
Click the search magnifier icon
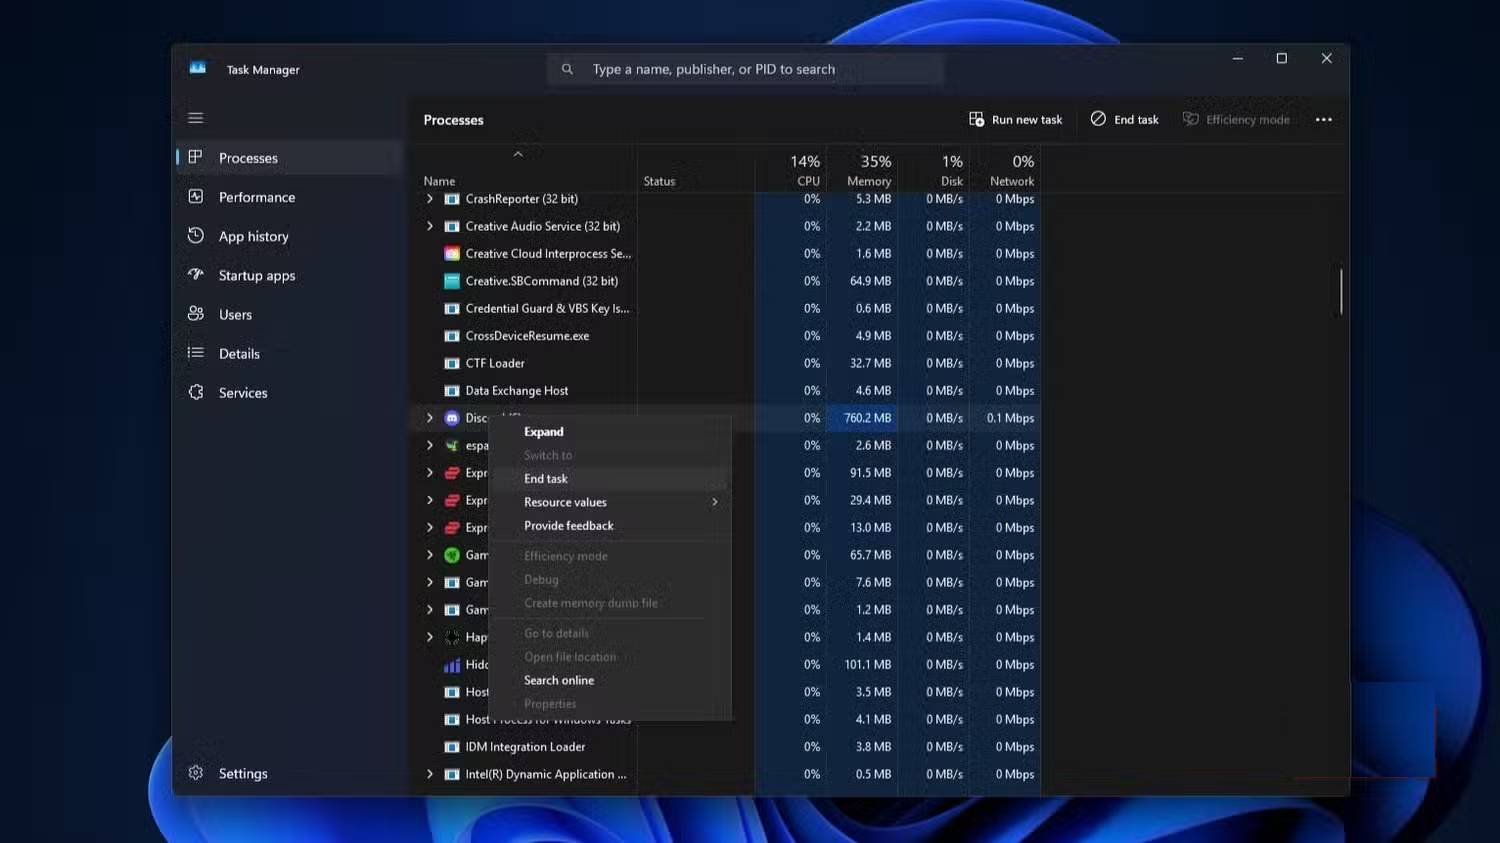point(567,69)
